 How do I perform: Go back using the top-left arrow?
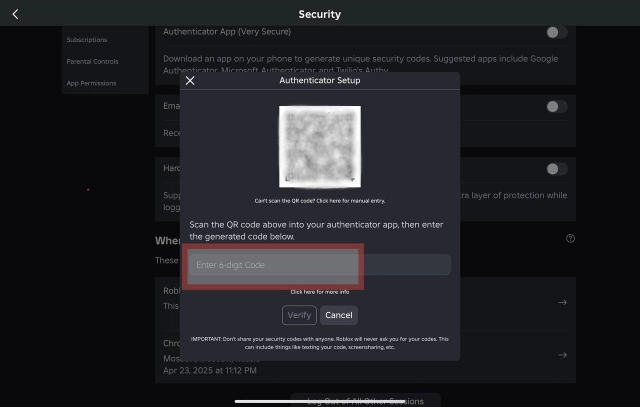pos(15,14)
